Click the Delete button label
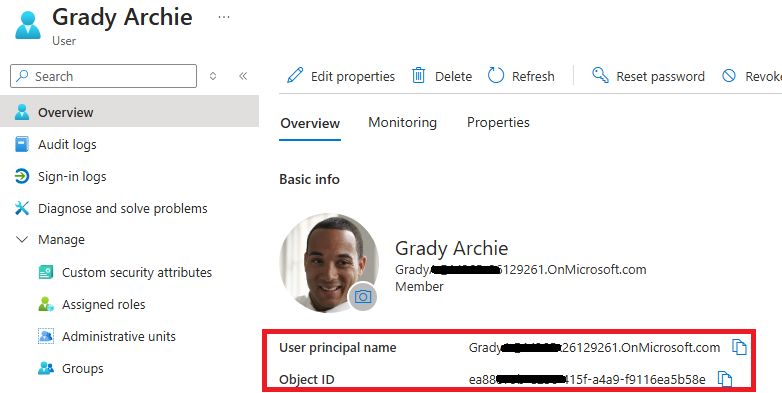Image resolution: width=782 pixels, height=393 pixels. pyautogui.click(x=453, y=76)
